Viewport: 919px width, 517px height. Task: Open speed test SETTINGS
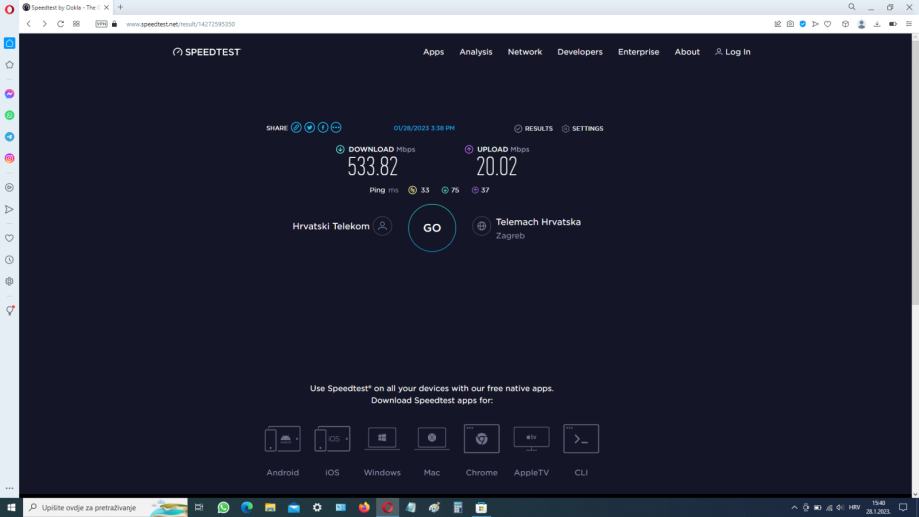(583, 128)
